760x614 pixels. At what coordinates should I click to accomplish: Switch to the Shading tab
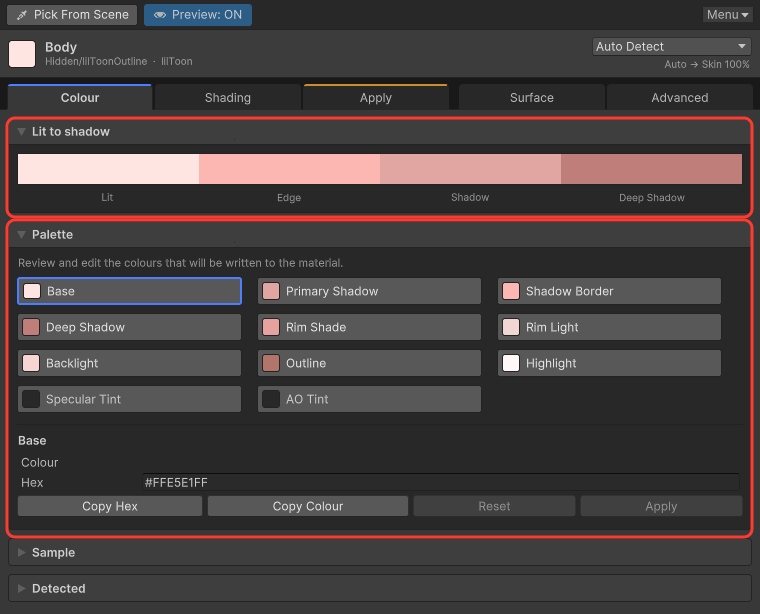coord(228,97)
